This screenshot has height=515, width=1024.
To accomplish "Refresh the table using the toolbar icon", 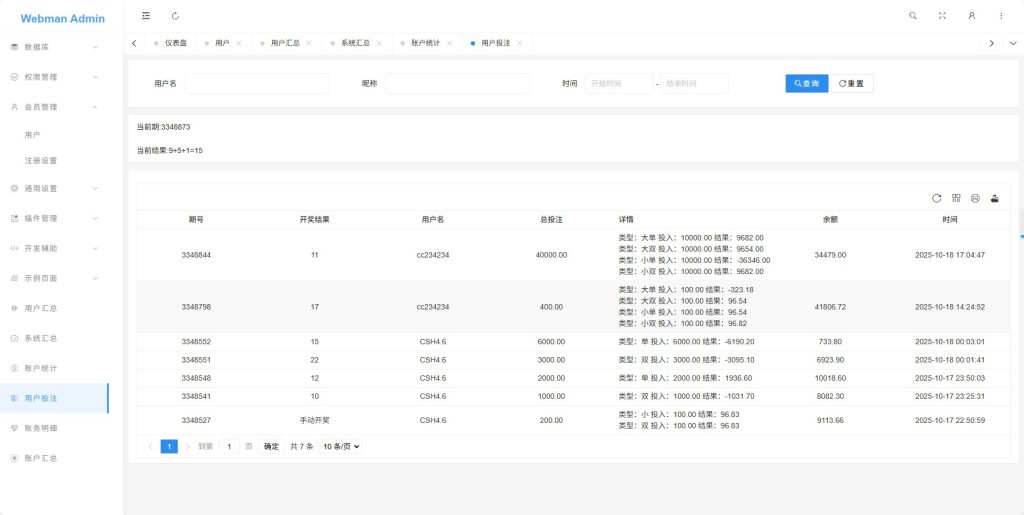I will pyautogui.click(x=937, y=198).
